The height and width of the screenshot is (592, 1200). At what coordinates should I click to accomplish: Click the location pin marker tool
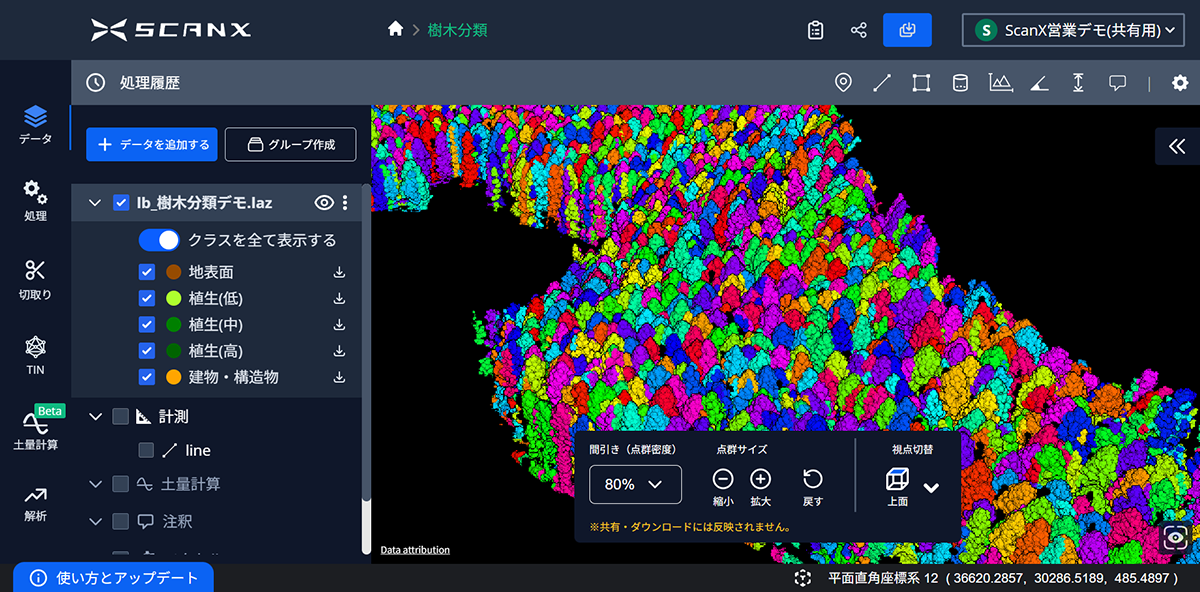[x=843, y=83]
